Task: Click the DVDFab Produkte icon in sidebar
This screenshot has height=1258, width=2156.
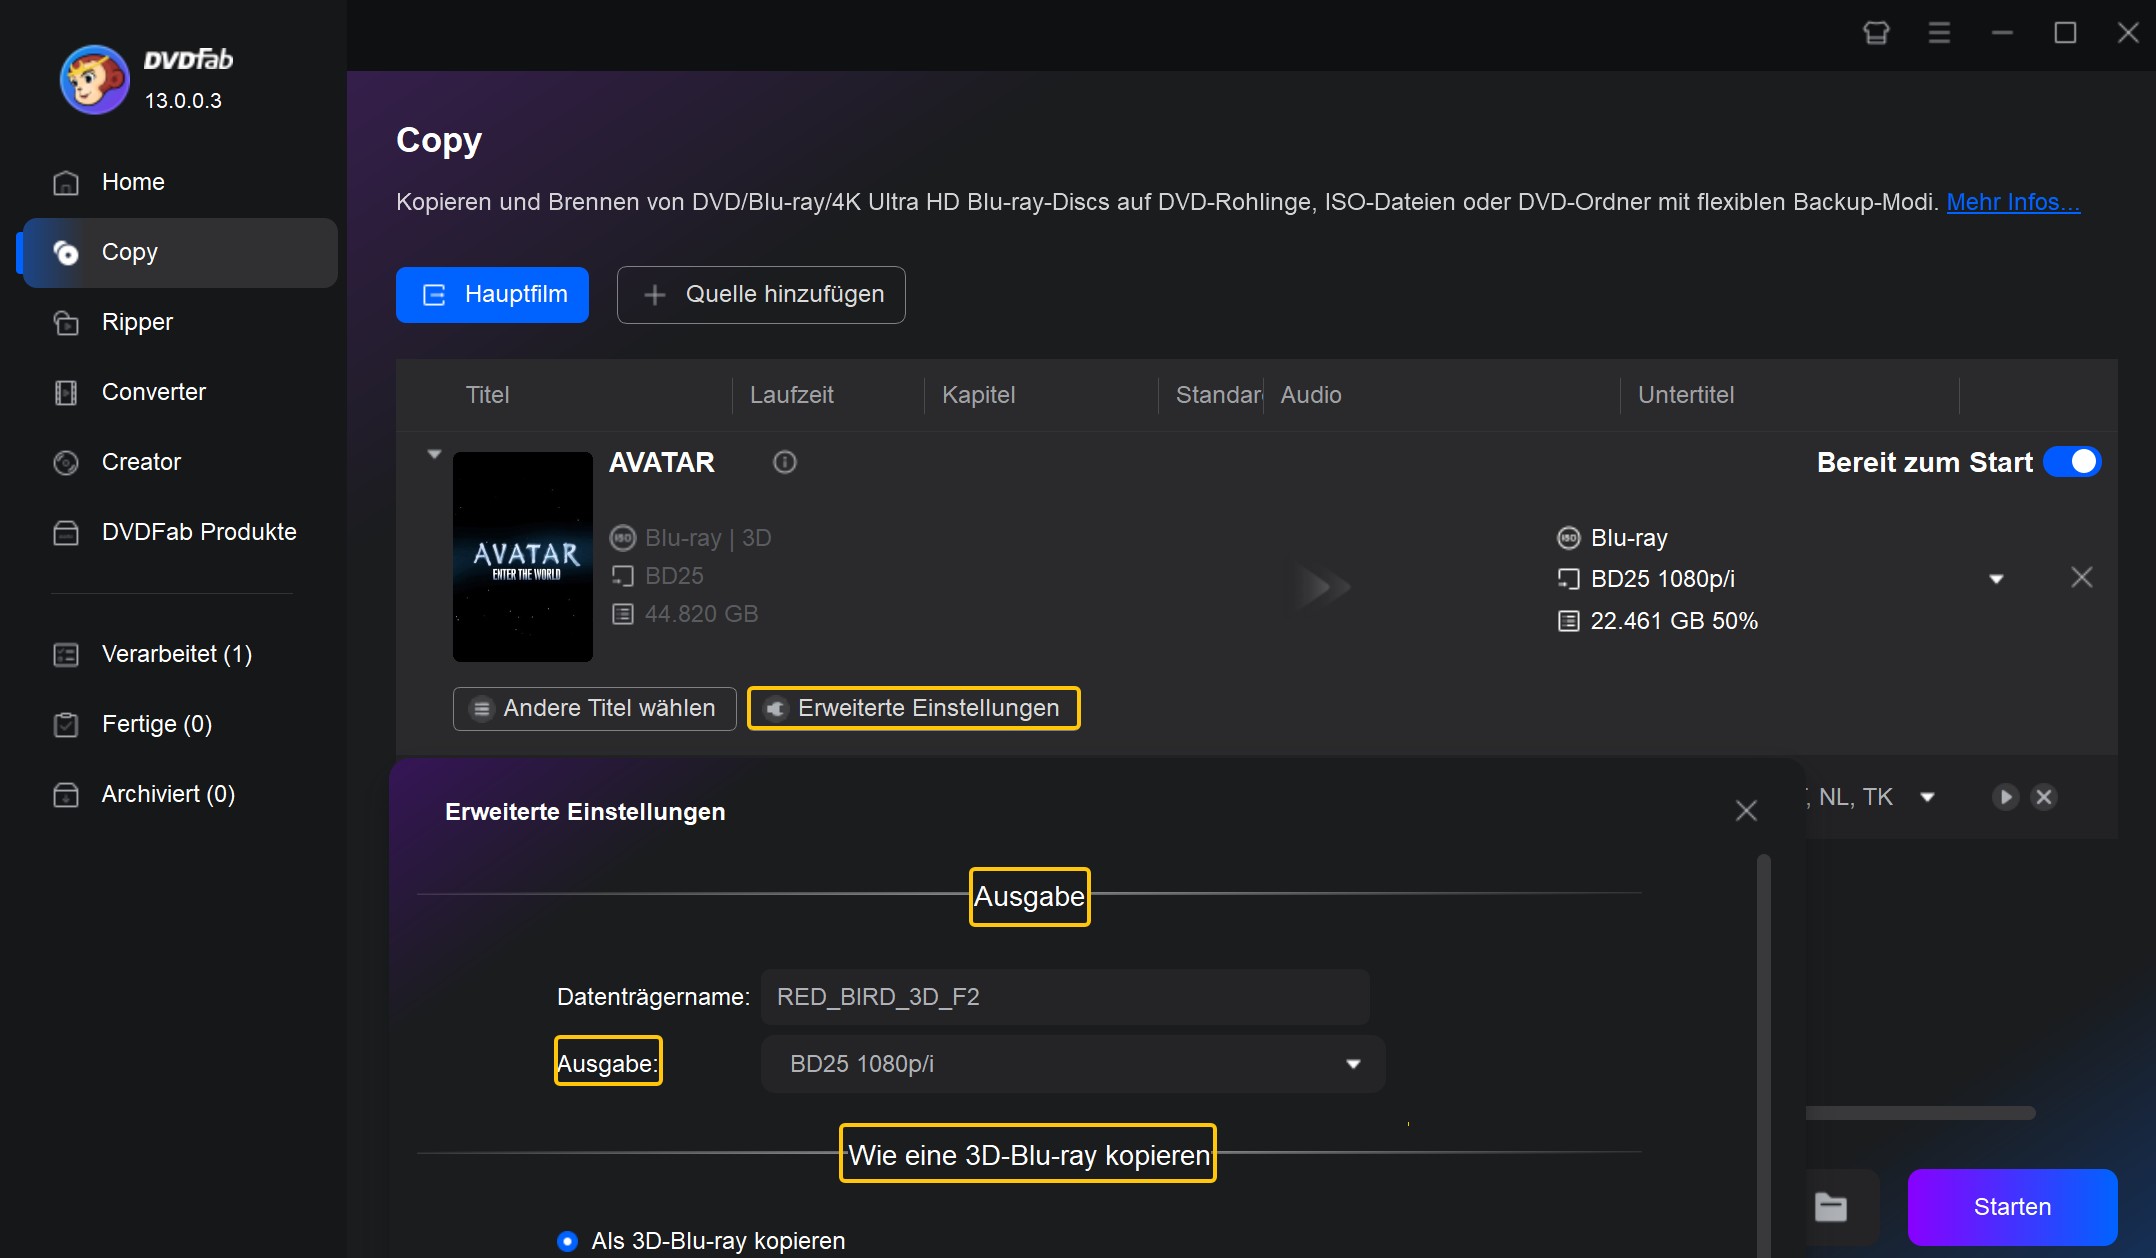Action: (x=64, y=532)
